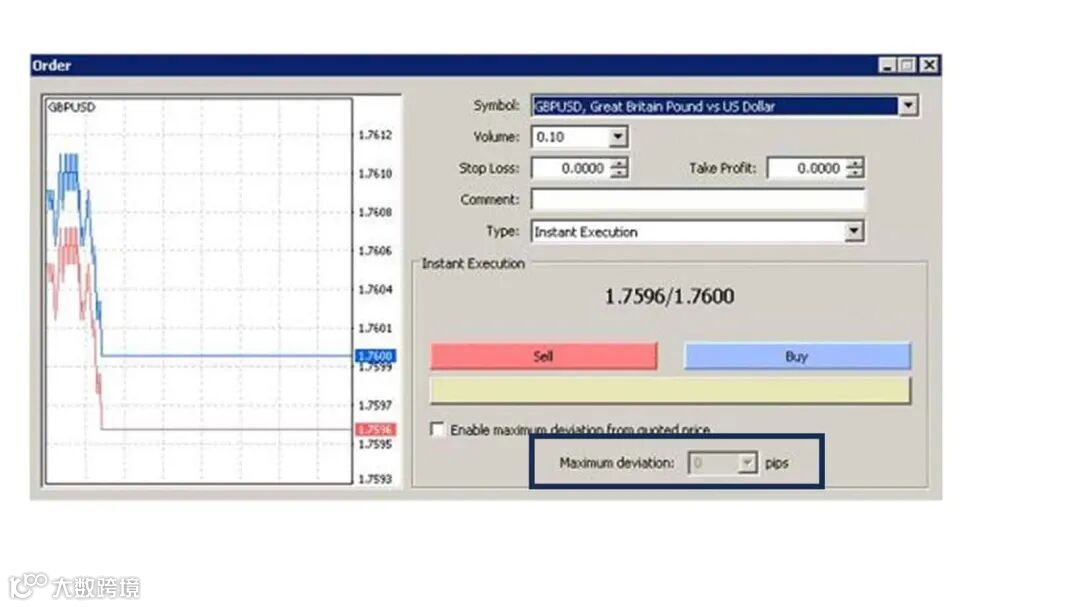Viewport: 1080px width, 607px height.
Task: Click the Order window title bar text
Action: click(52, 65)
